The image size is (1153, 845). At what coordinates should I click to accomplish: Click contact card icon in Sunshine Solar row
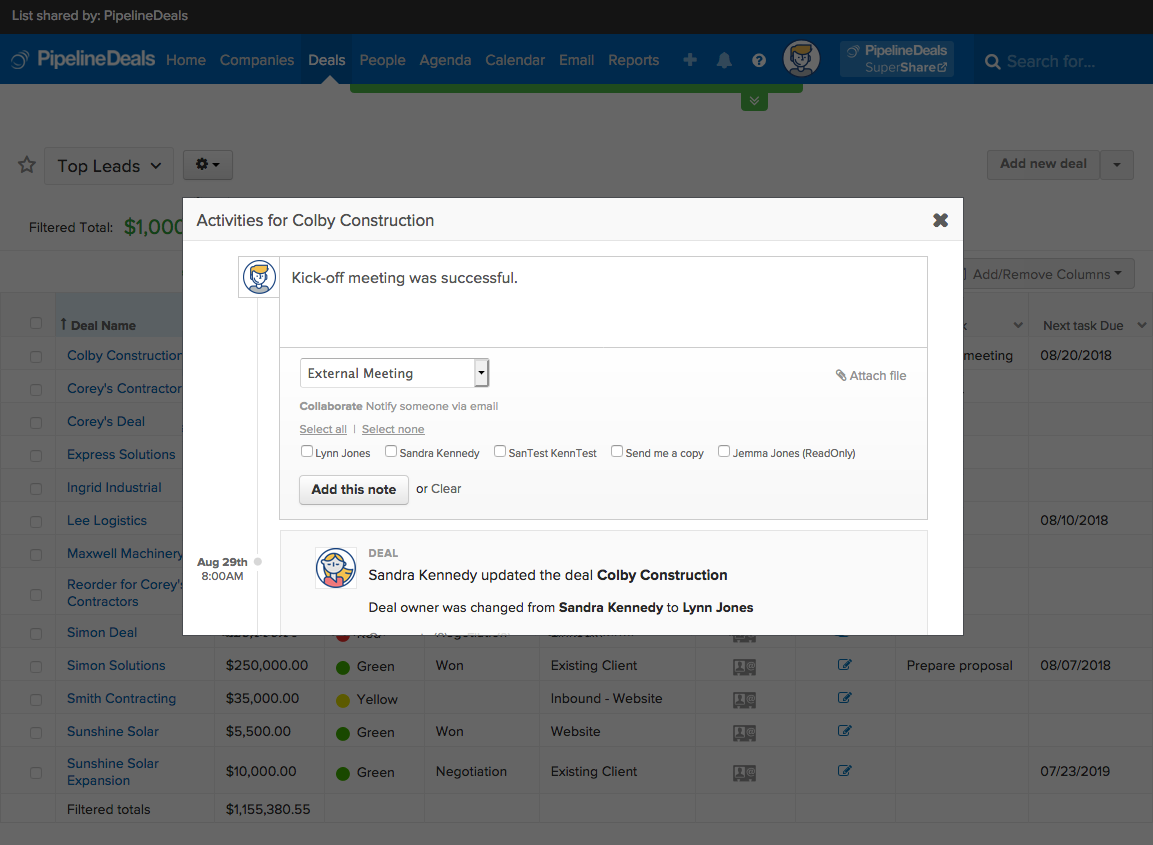(744, 733)
